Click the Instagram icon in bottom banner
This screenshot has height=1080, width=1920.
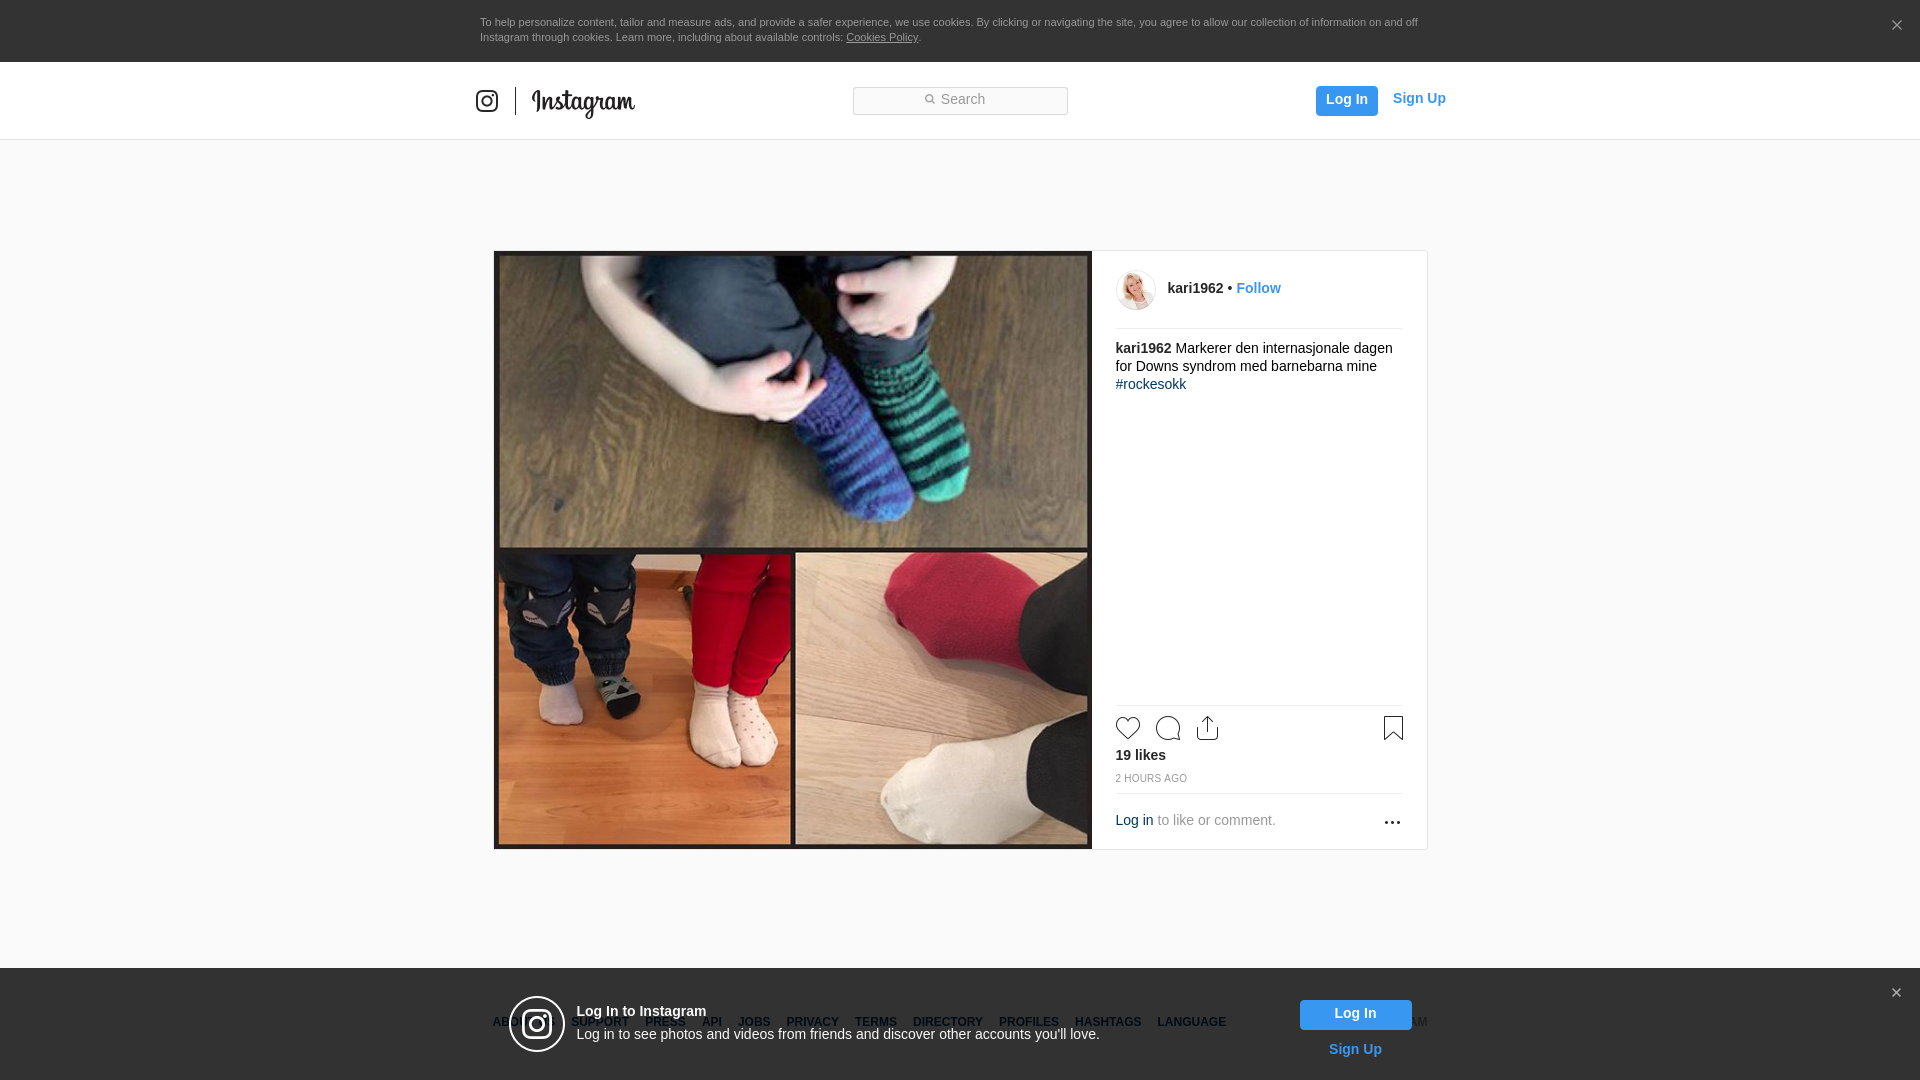pyautogui.click(x=537, y=1024)
